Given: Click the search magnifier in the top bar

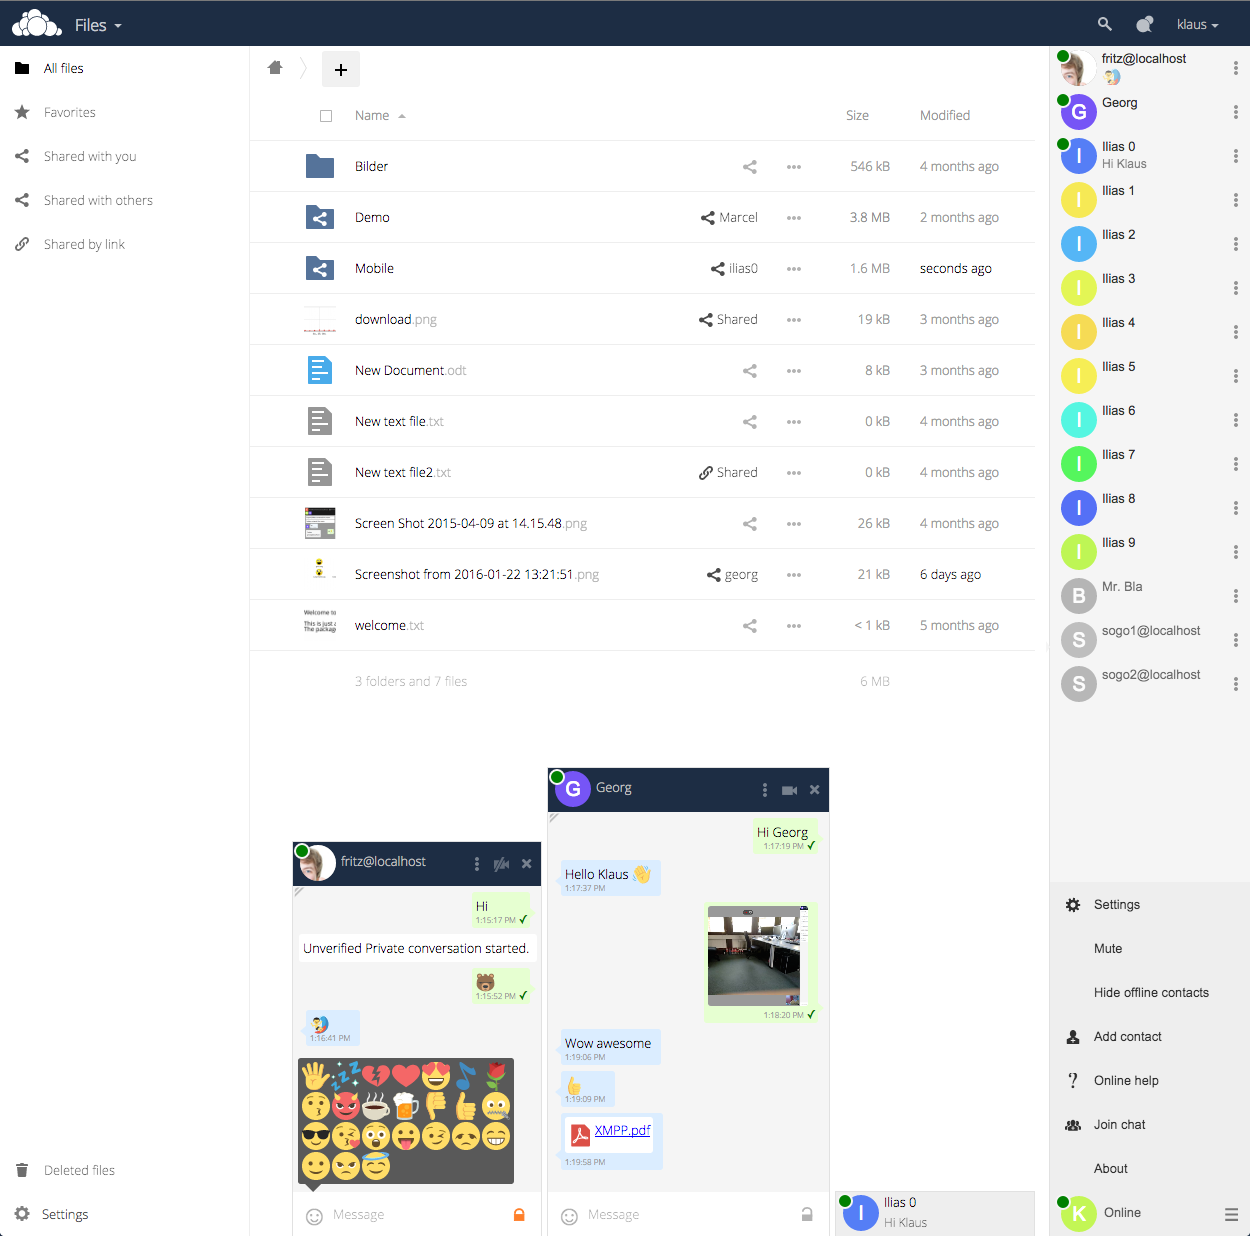Looking at the screenshot, I should click(x=1104, y=22).
